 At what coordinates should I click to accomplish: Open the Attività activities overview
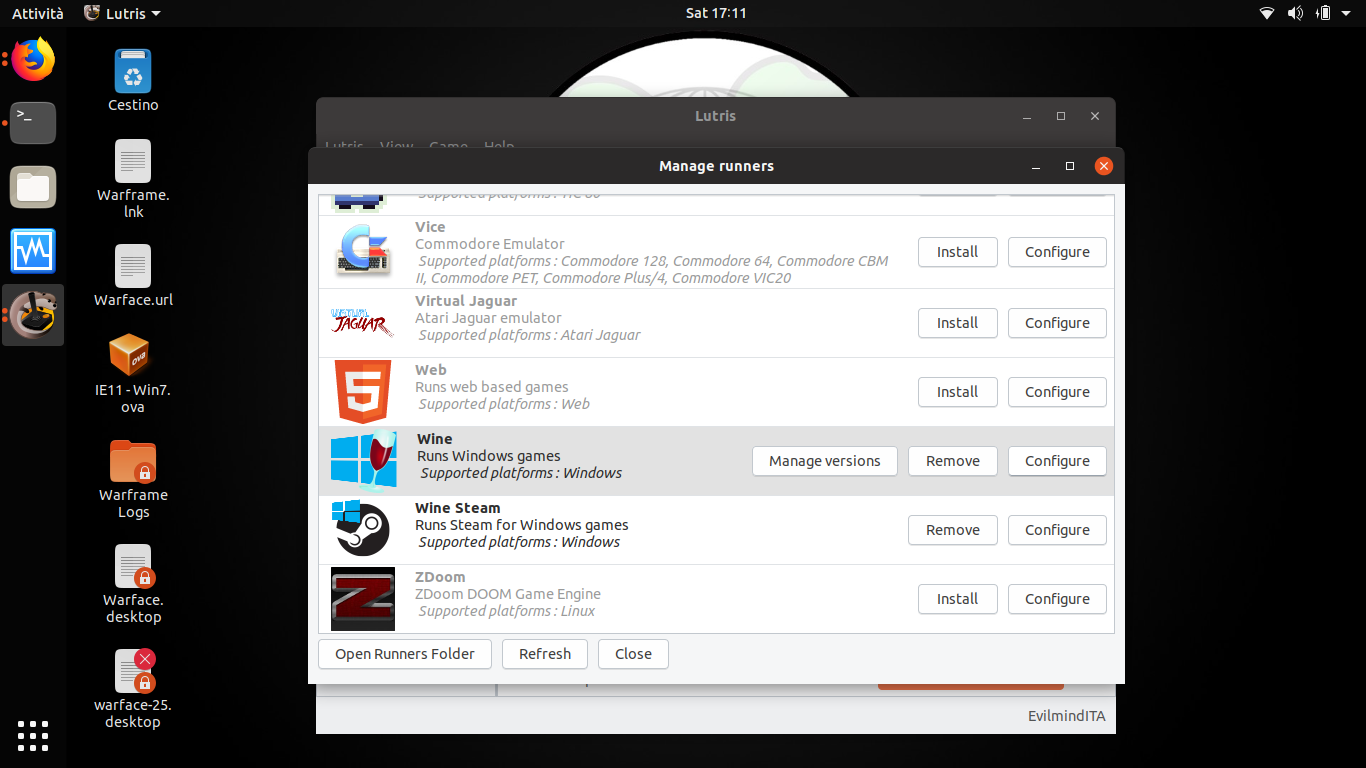point(37,13)
